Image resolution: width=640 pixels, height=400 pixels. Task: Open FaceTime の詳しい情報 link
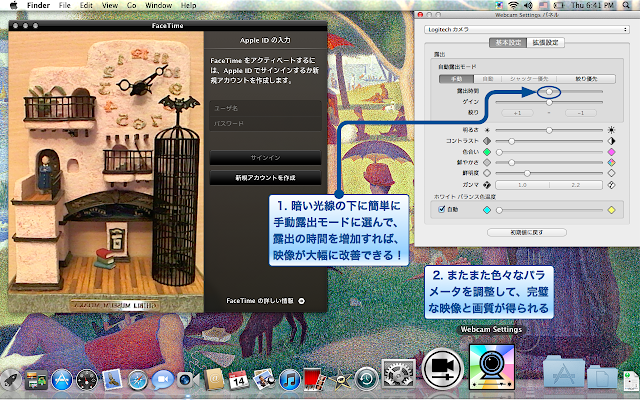coord(260,301)
